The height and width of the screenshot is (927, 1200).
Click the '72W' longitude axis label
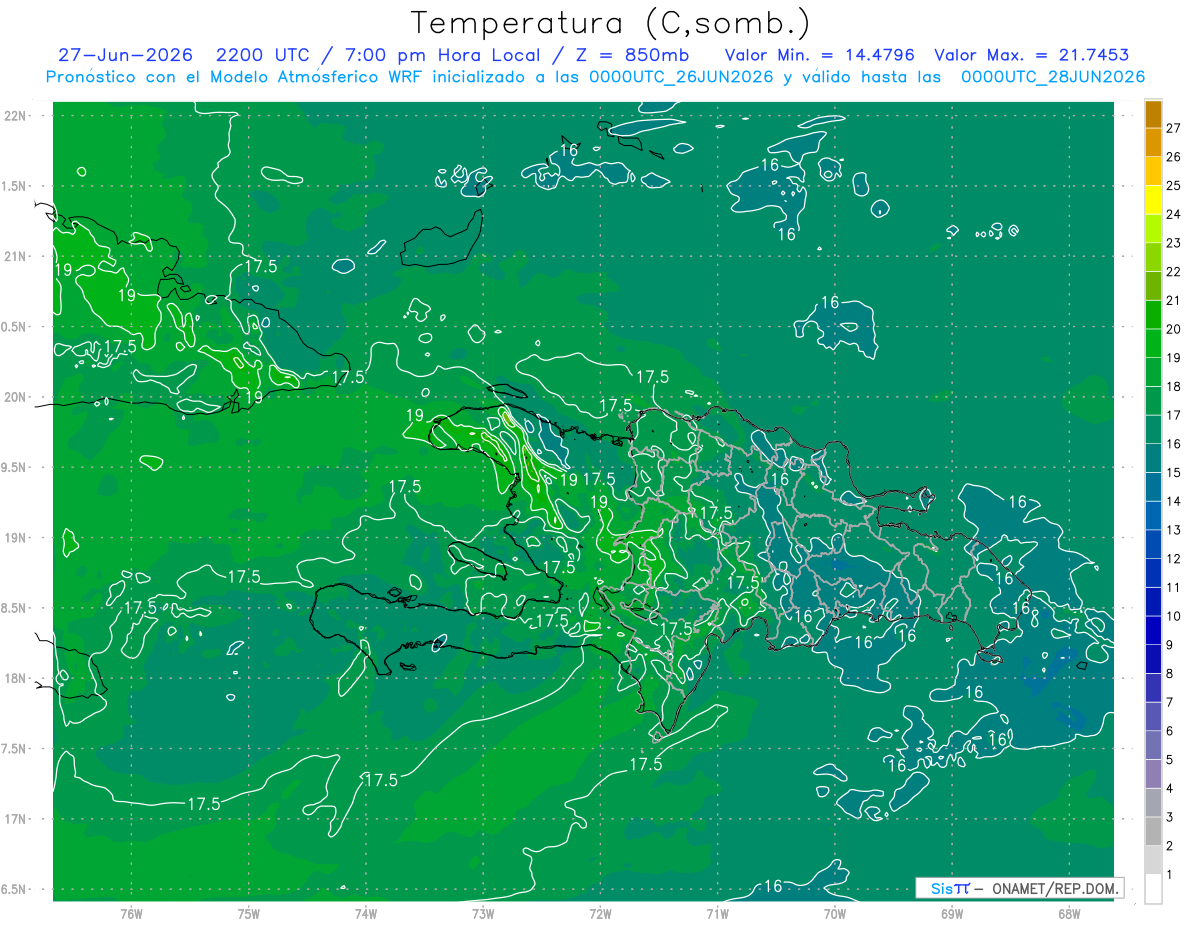(600, 913)
